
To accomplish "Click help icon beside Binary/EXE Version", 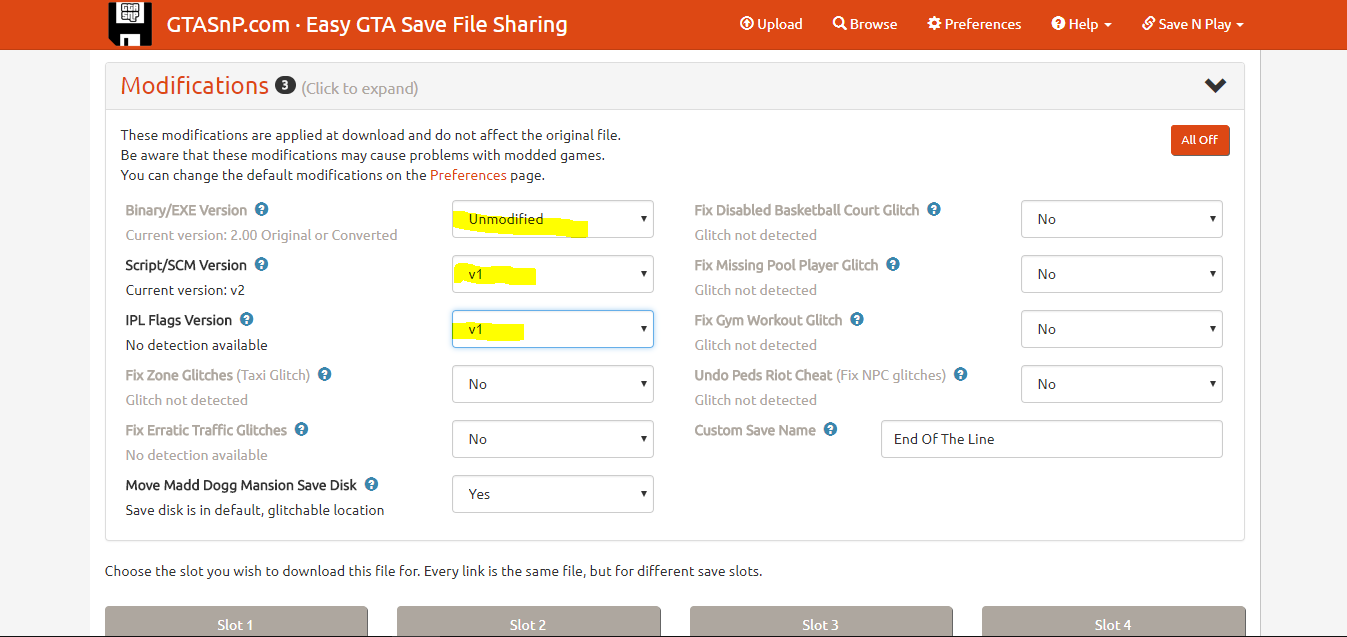I will click(x=261, y=210).
